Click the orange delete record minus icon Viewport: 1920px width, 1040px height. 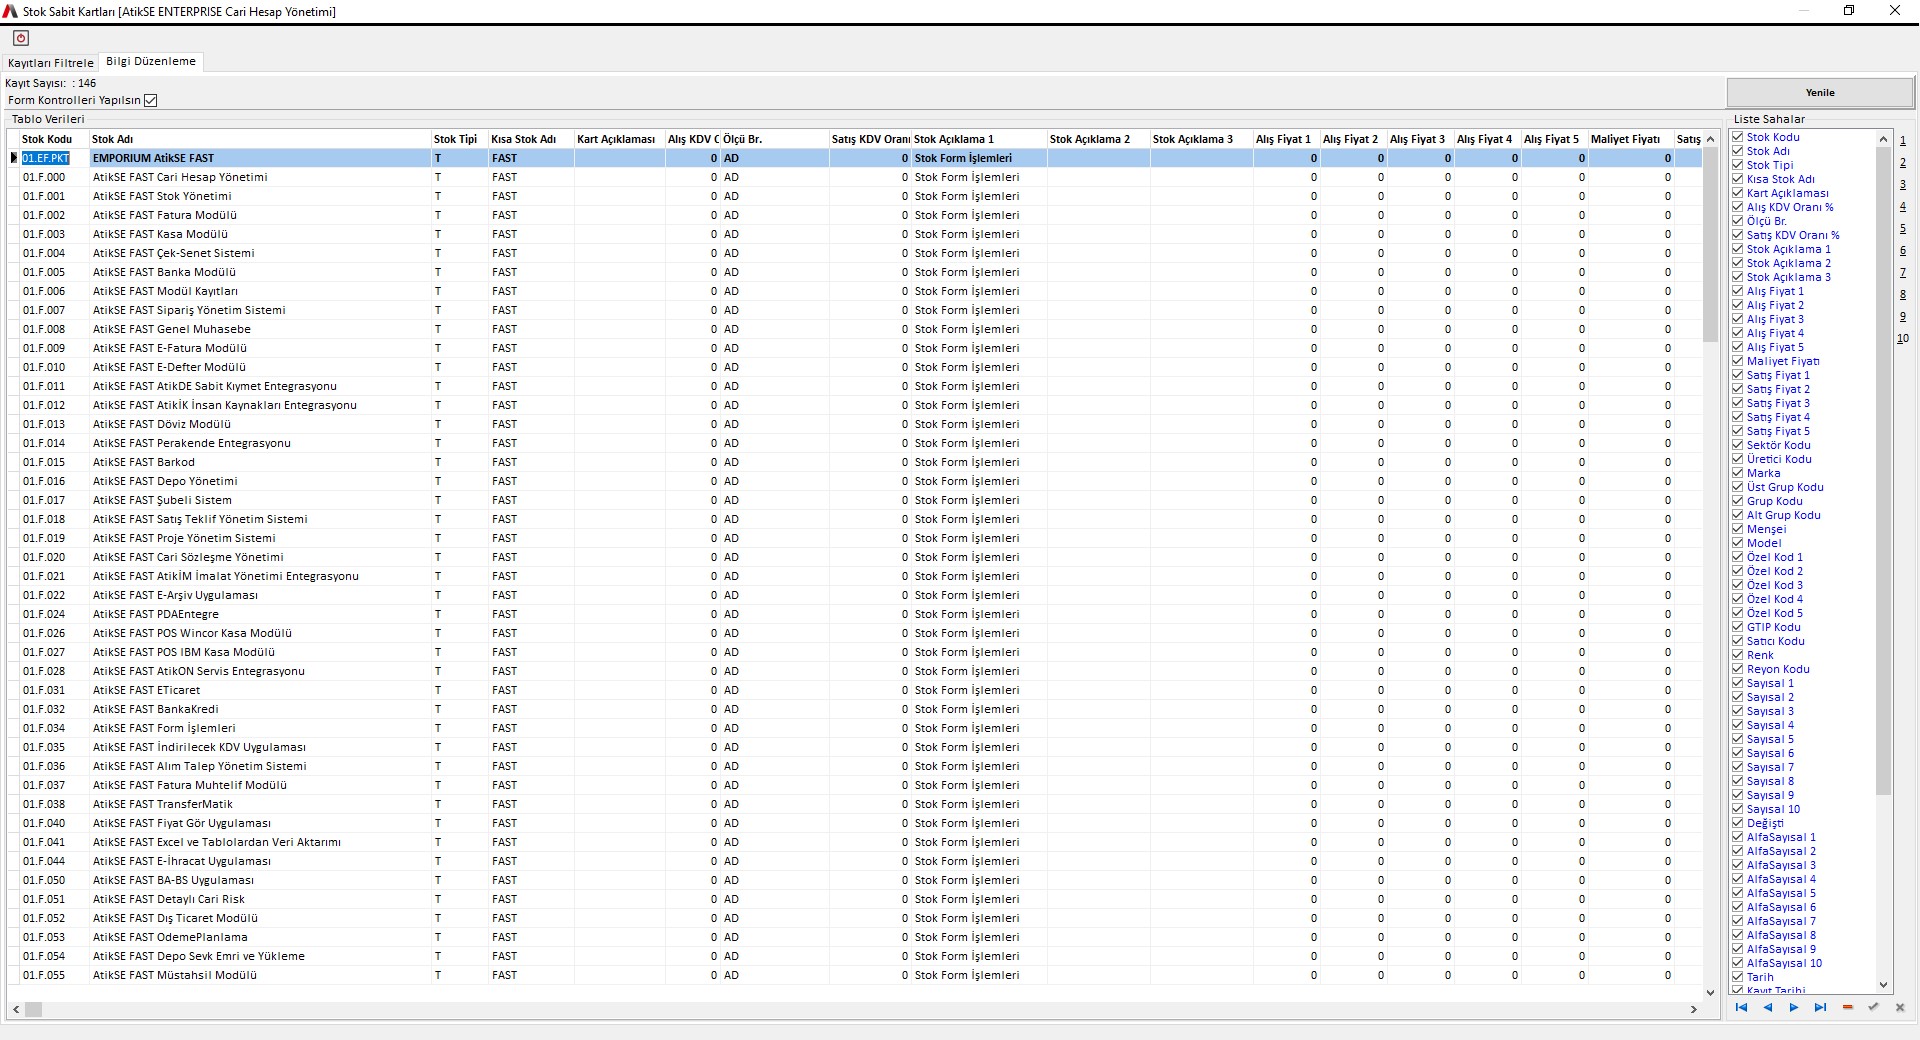1847,1008
